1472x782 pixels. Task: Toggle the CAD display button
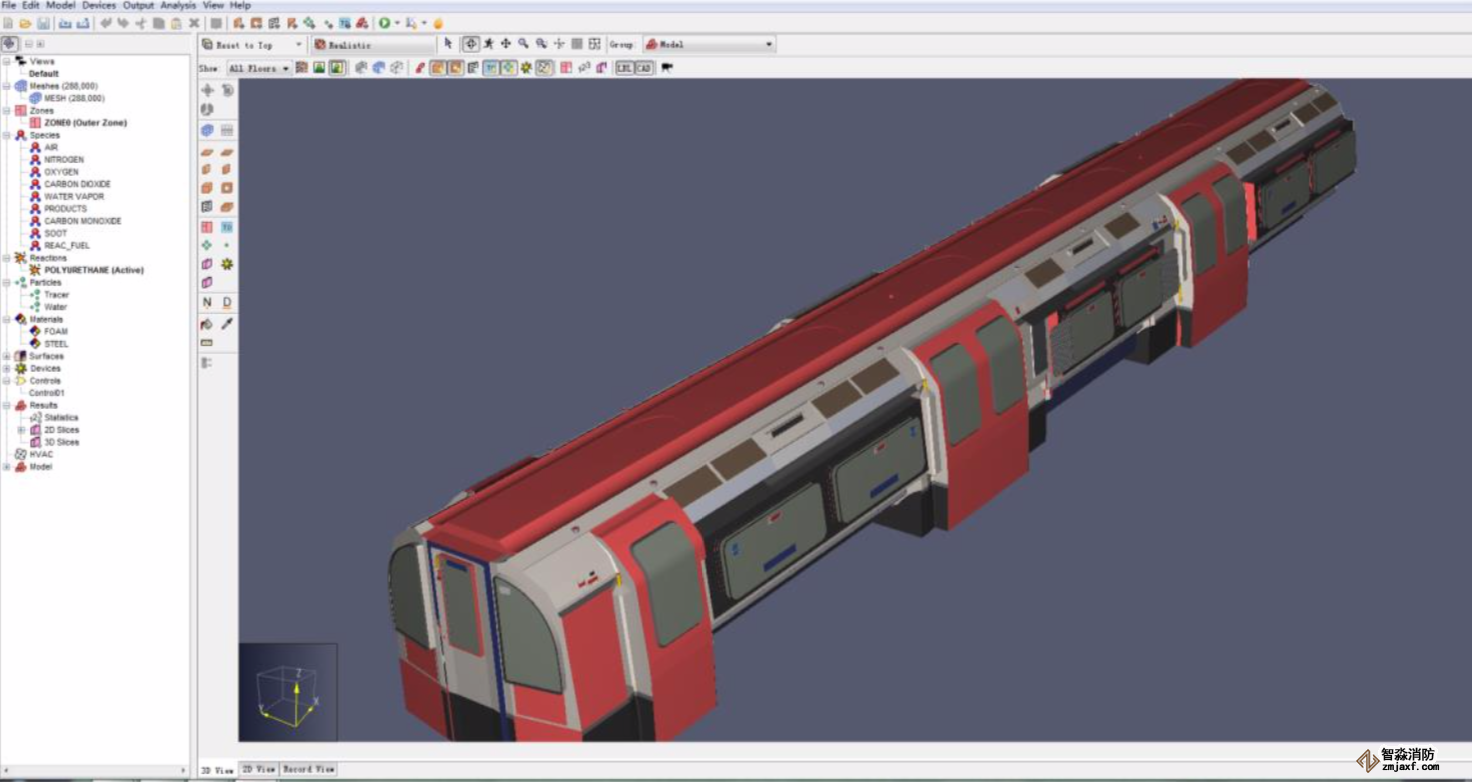644,68
